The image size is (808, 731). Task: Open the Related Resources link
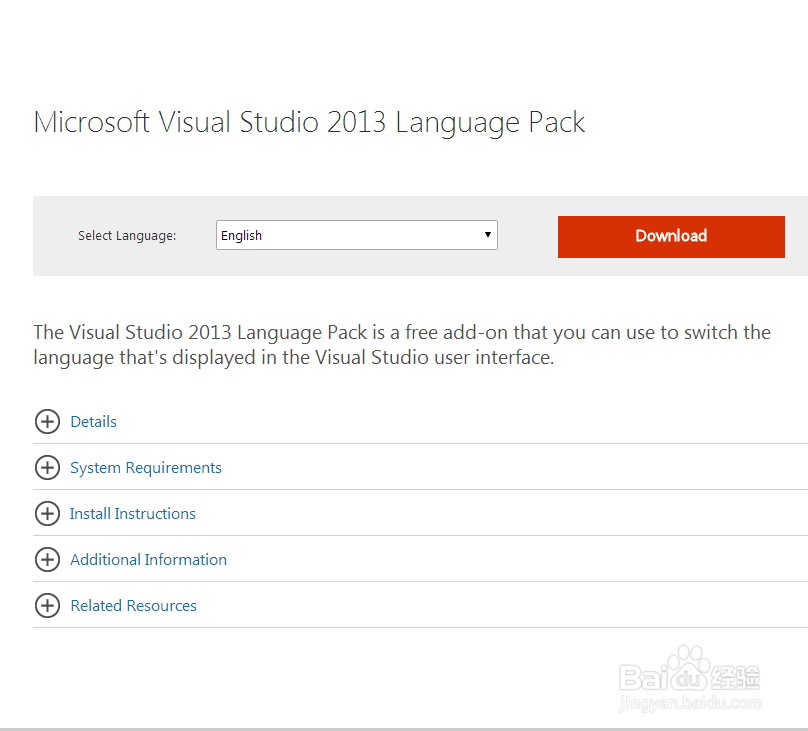[x=133, y=605]
